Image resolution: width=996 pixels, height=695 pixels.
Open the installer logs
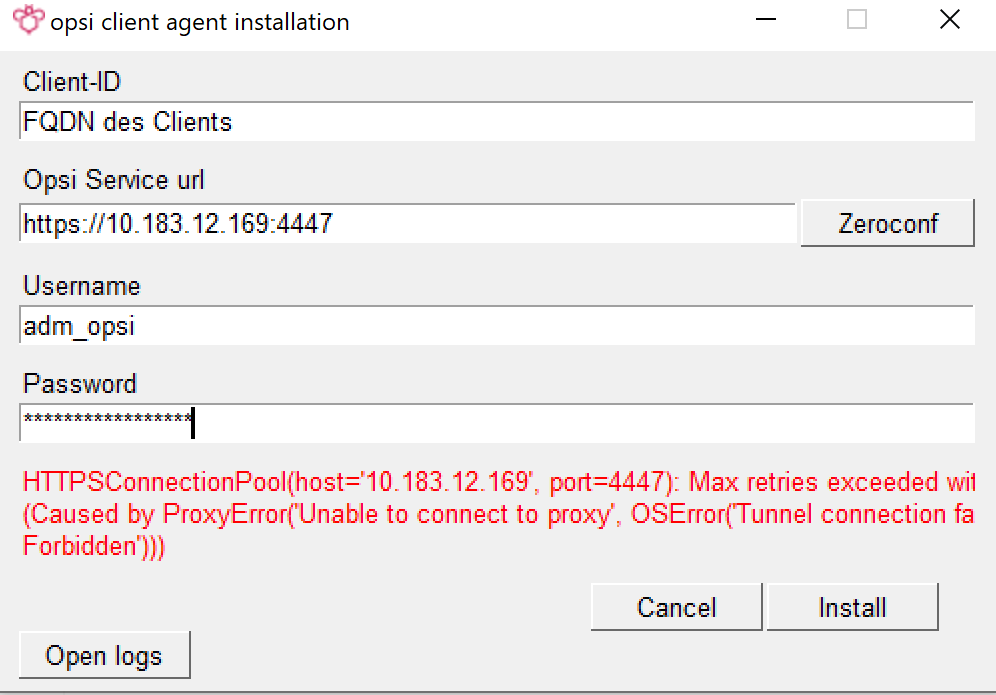pos(104,656)
